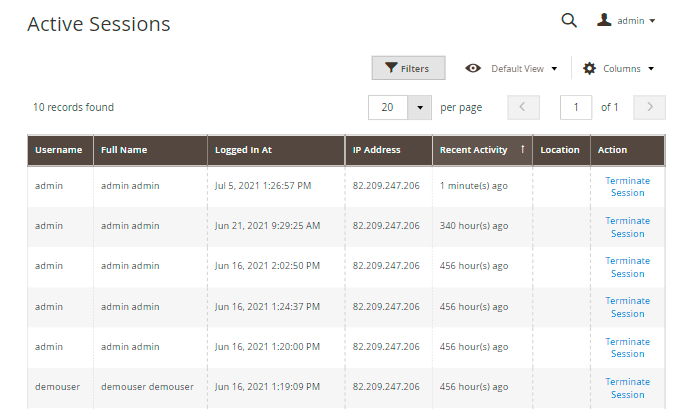Sort by Username column header

click(59, 150)
